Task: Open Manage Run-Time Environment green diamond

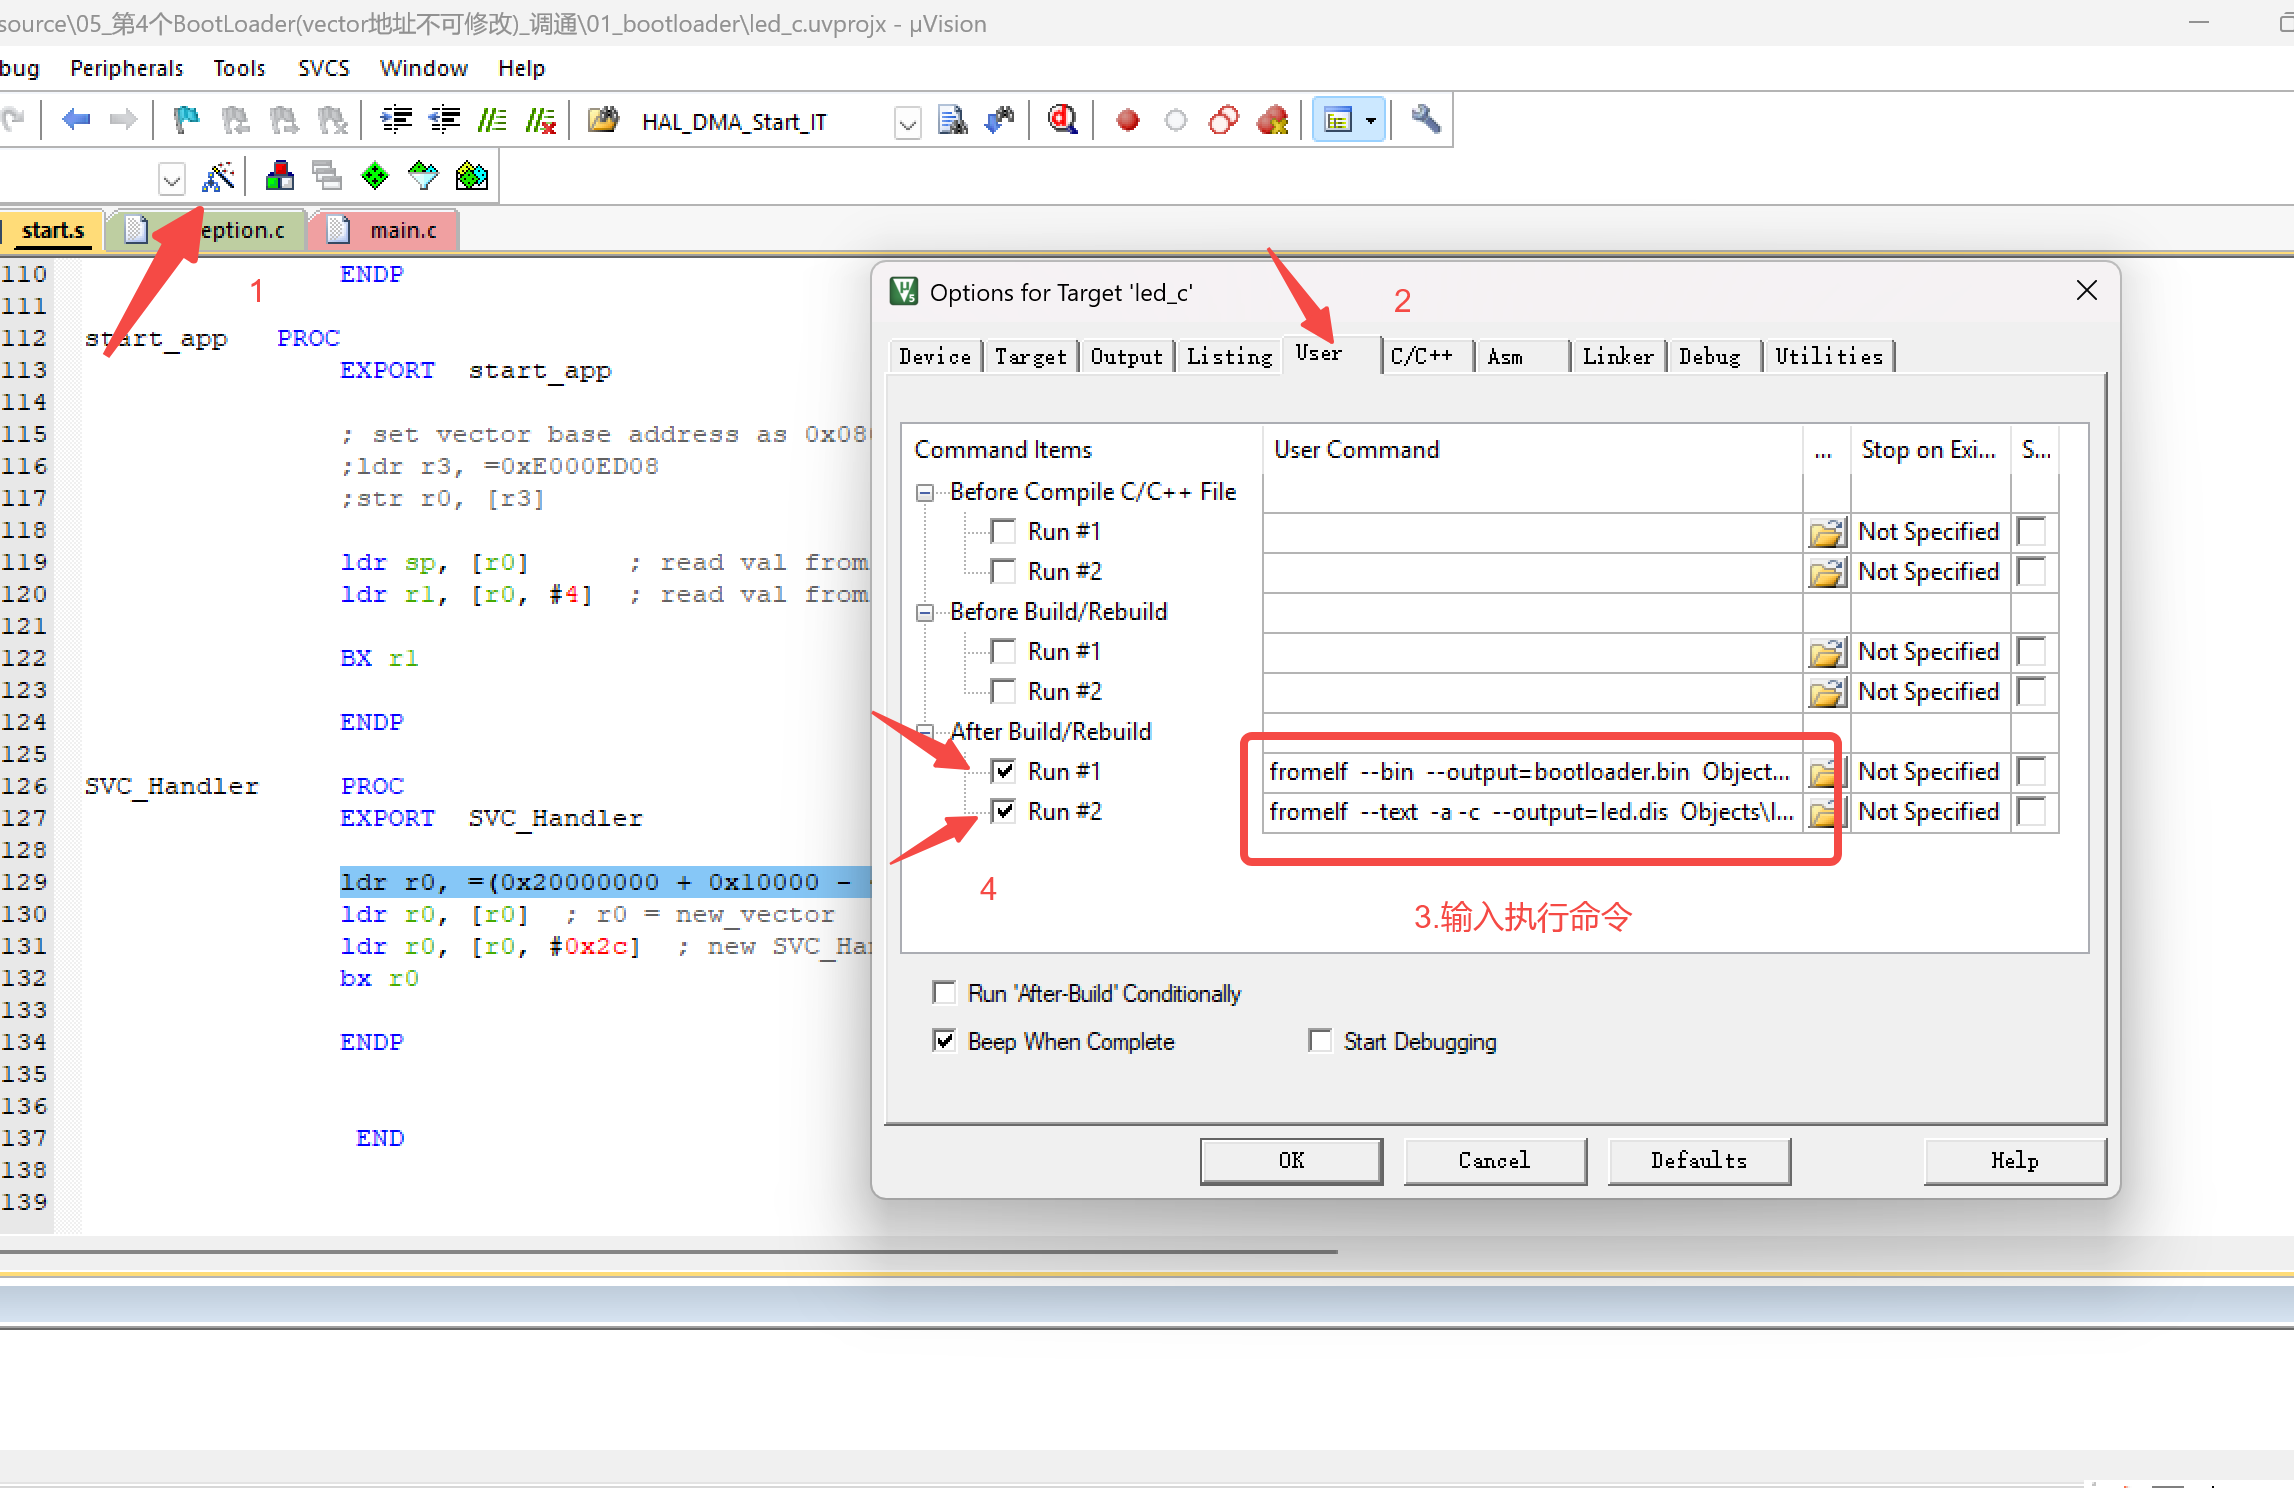Action: pyautogui.click(x=375, y=177)
